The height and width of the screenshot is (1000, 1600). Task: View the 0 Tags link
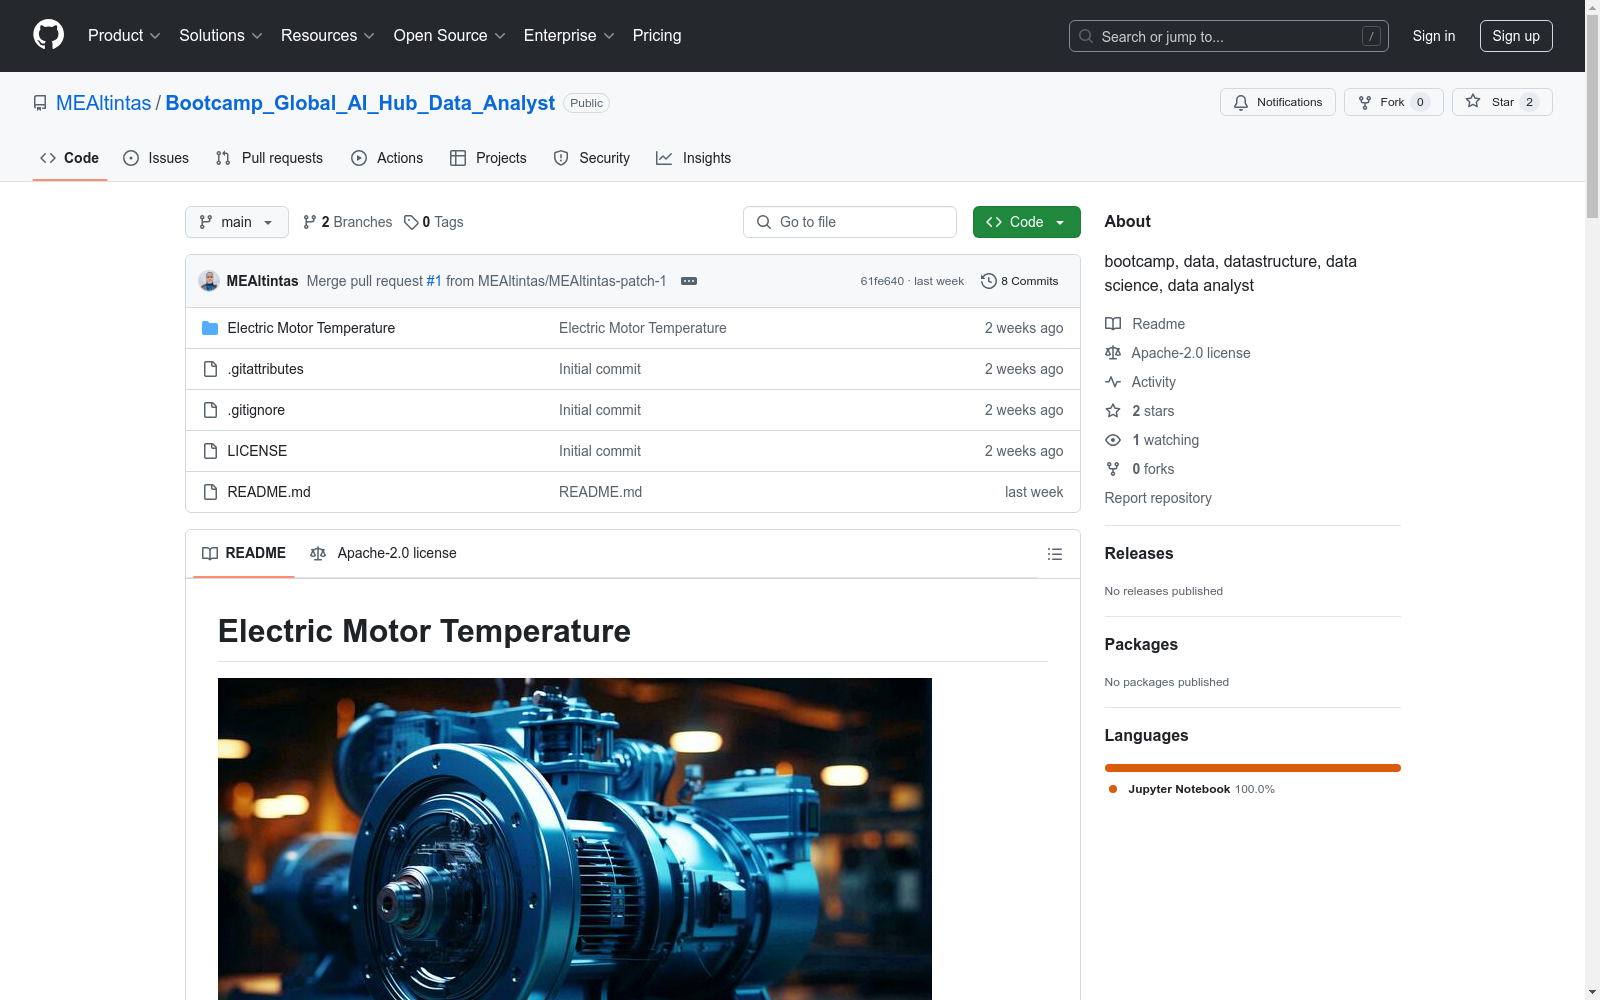[x=434, y=222]
